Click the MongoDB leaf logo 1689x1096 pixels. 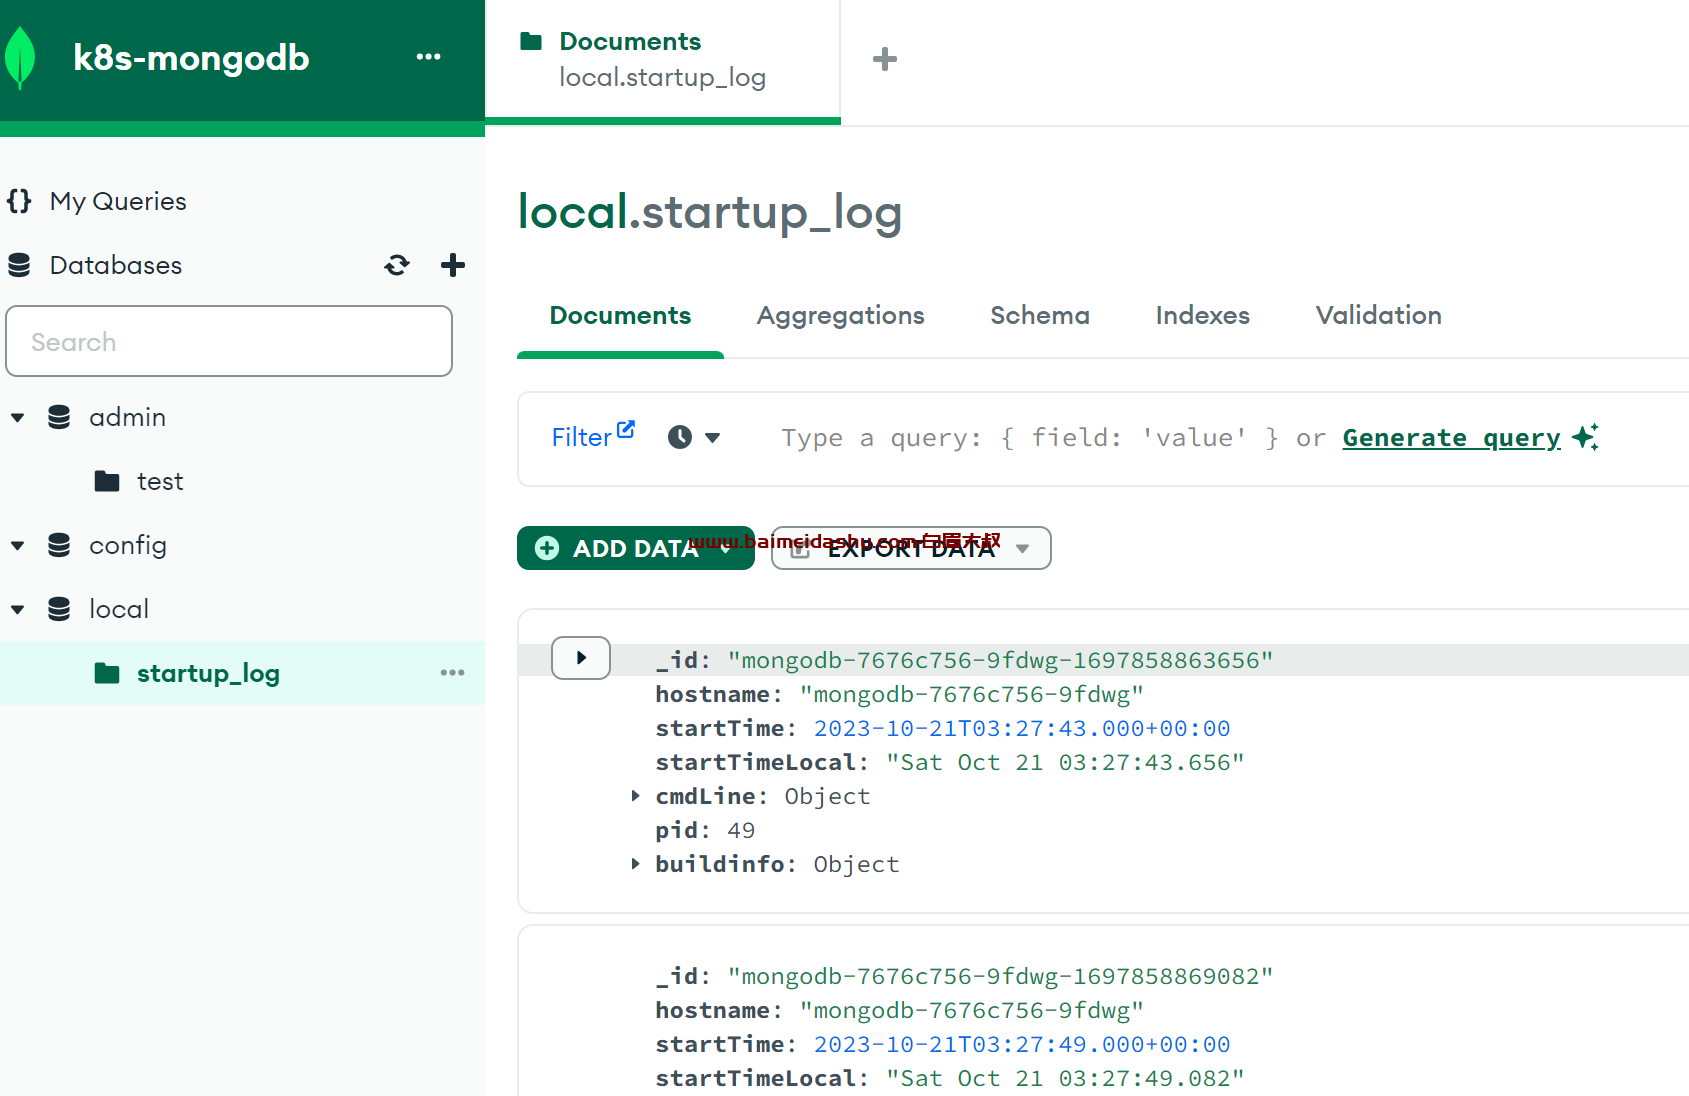coord(20,58)
